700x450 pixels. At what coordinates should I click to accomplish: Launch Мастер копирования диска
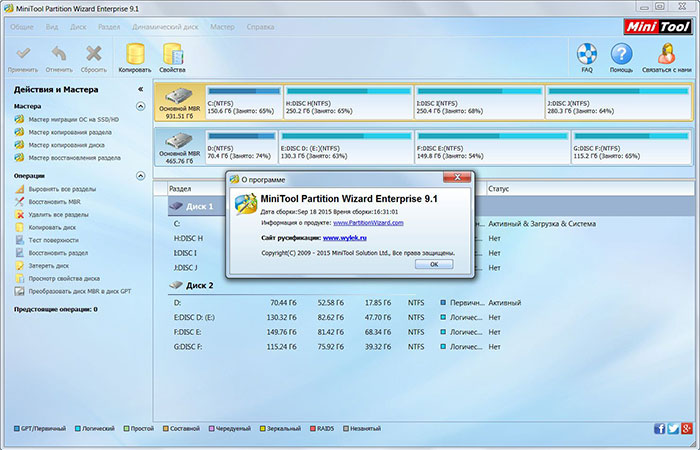pyautogui.click(x=59, y=145)
